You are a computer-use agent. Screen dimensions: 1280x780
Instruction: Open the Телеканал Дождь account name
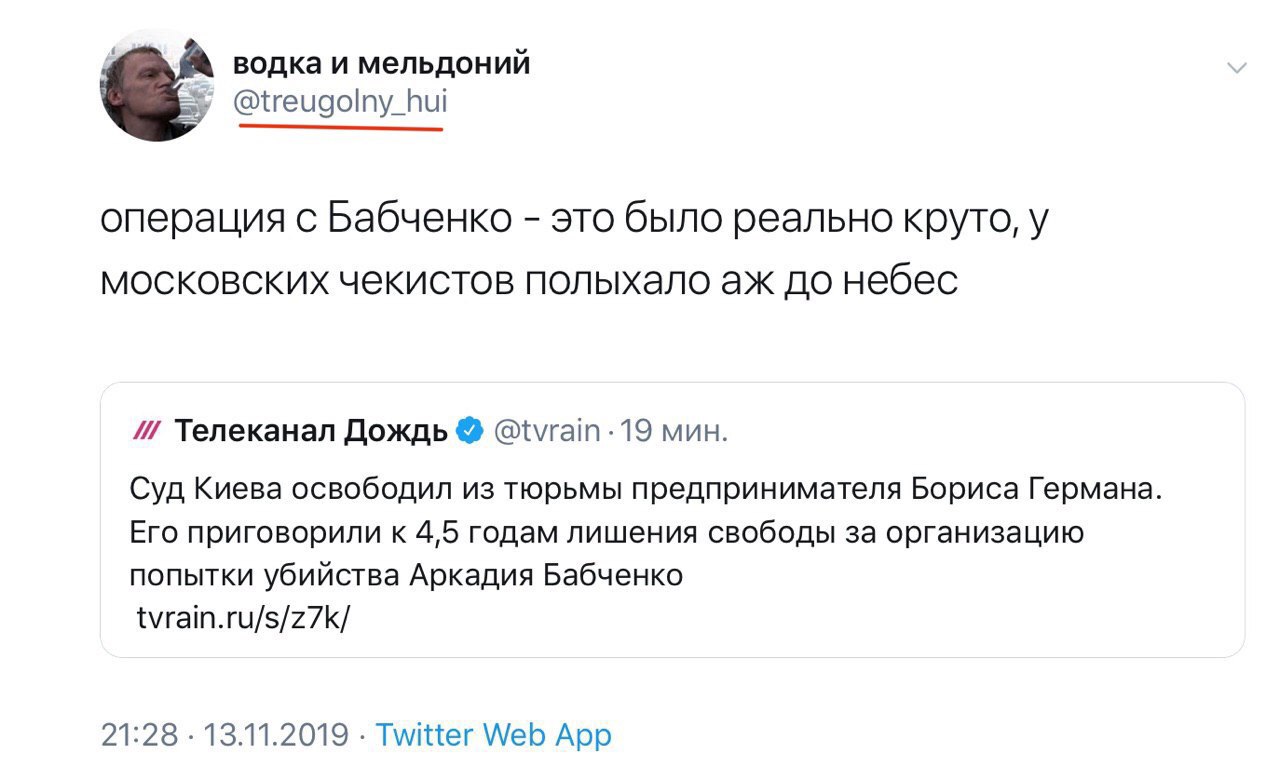311,432
